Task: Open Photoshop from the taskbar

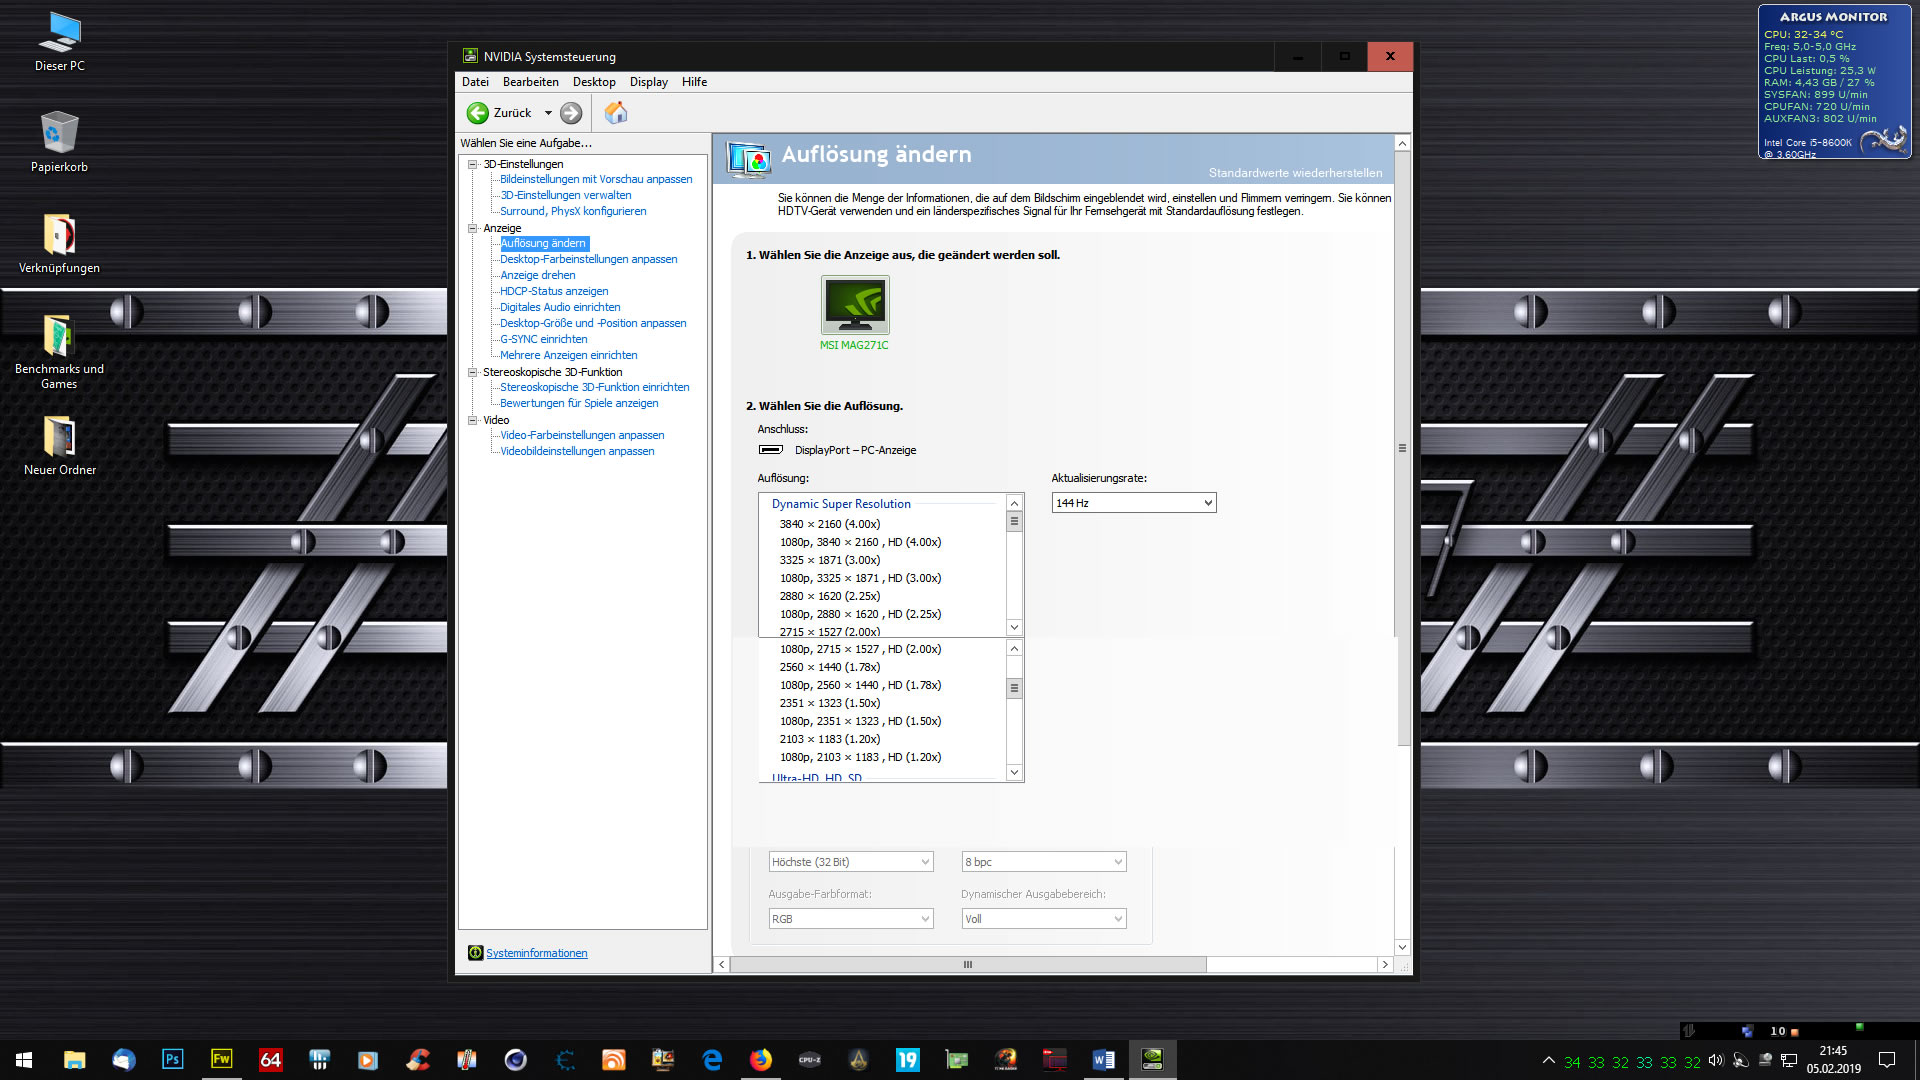Action: (172, 1059)
